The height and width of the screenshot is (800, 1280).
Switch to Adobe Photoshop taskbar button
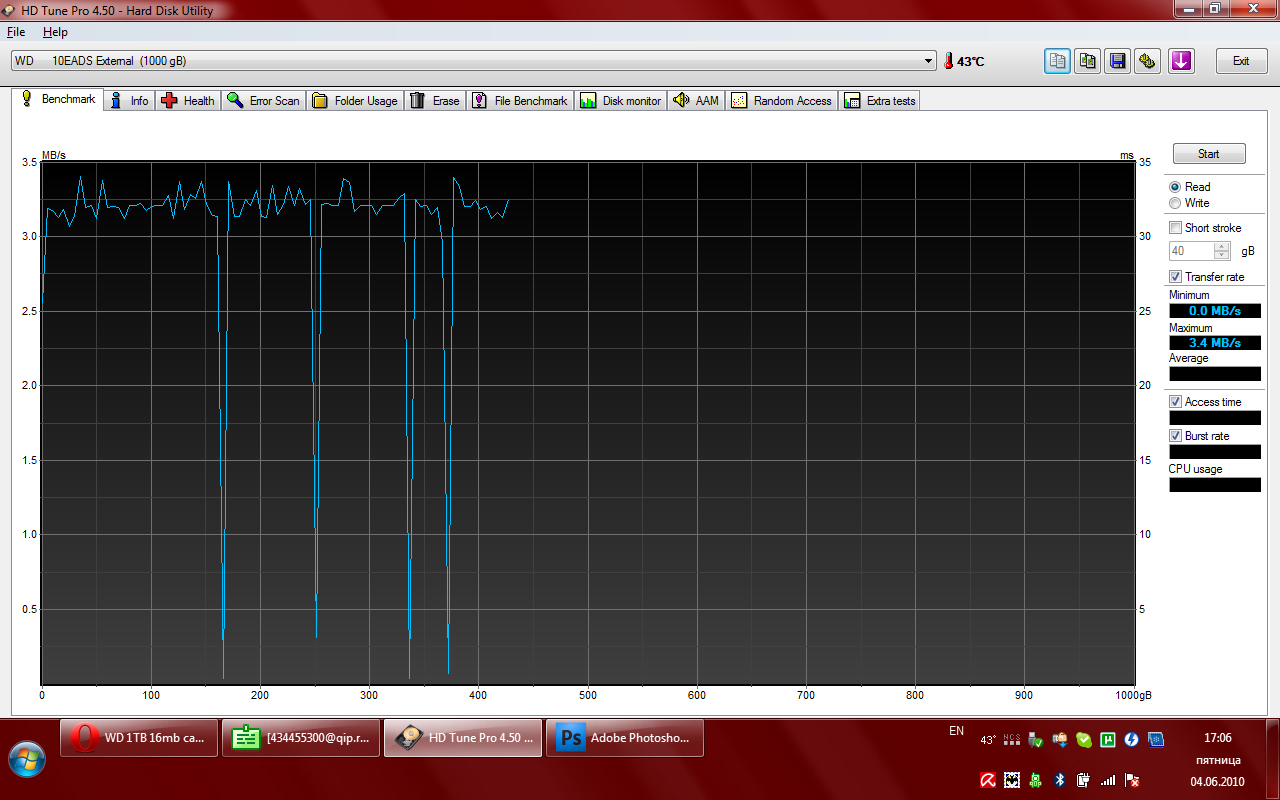click(x=624, y=738)
